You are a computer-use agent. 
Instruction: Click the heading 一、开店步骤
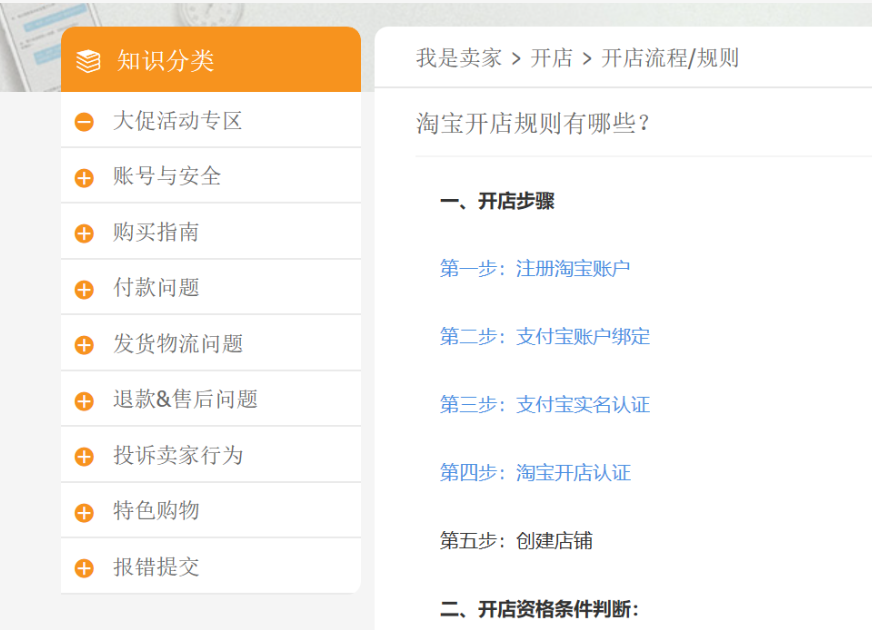click(x=497, y=201)
